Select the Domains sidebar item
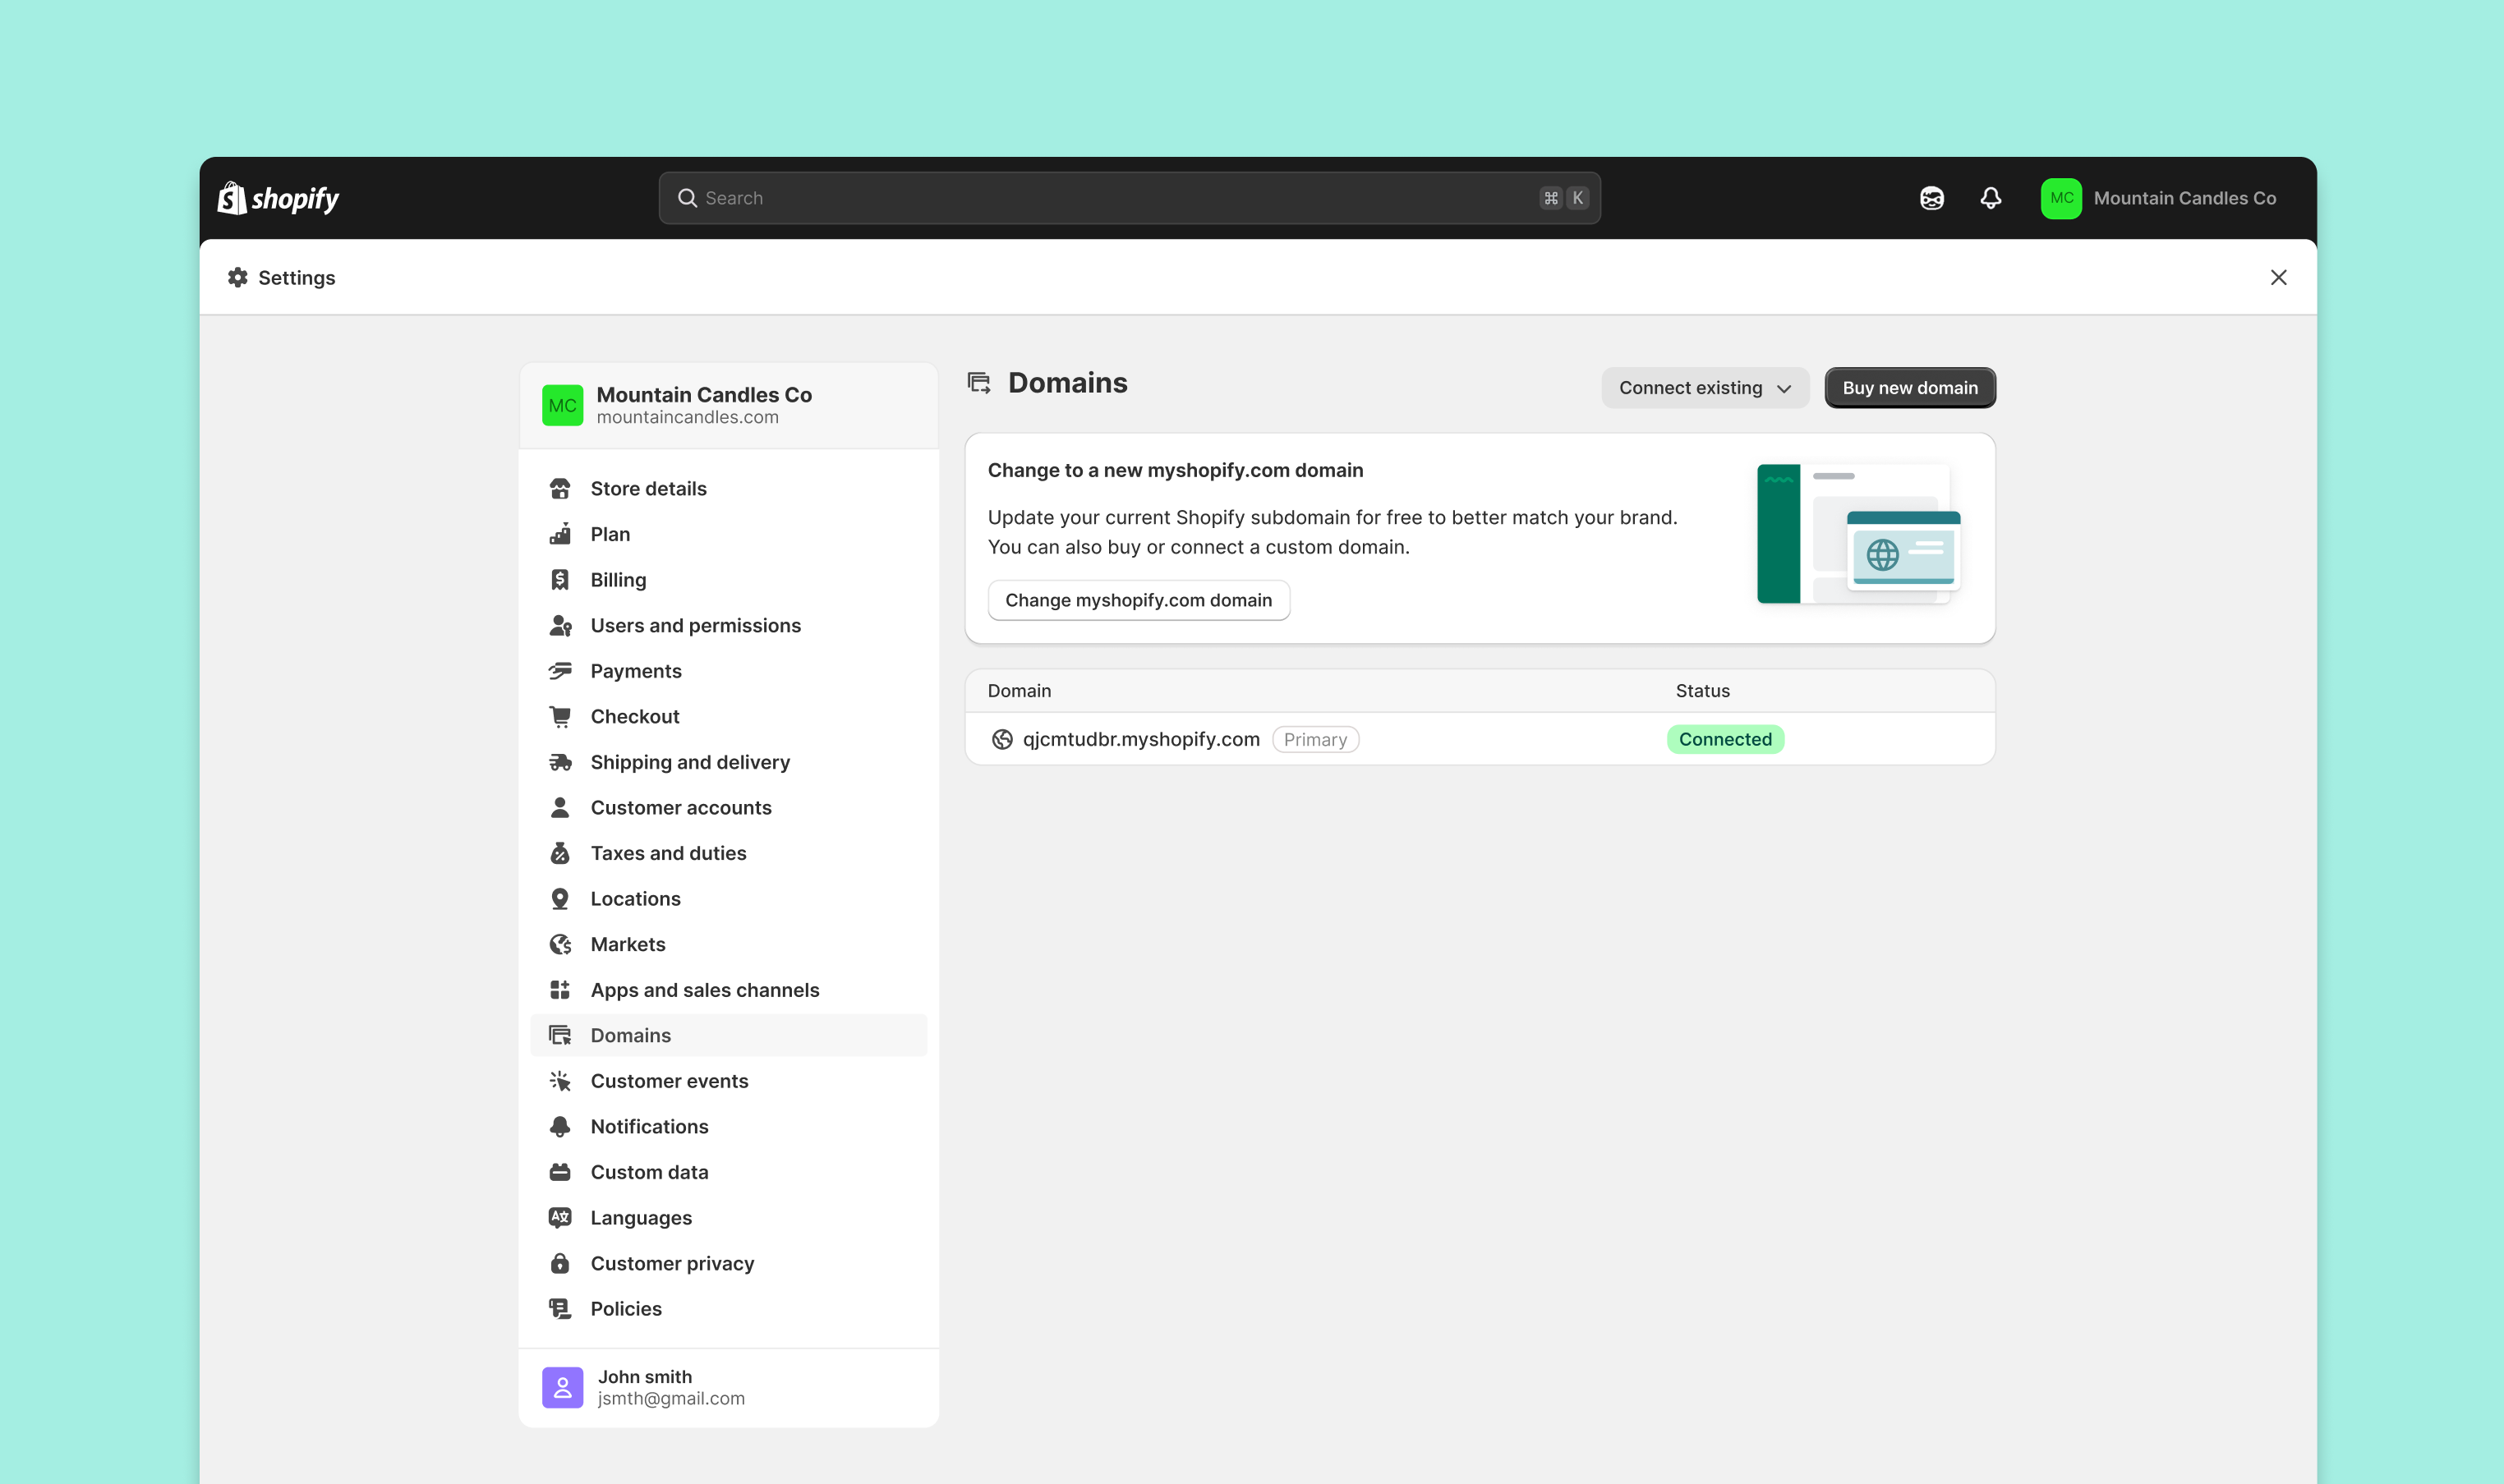This screenshot has height=1484, width=2504. [x=728, y=1035]
